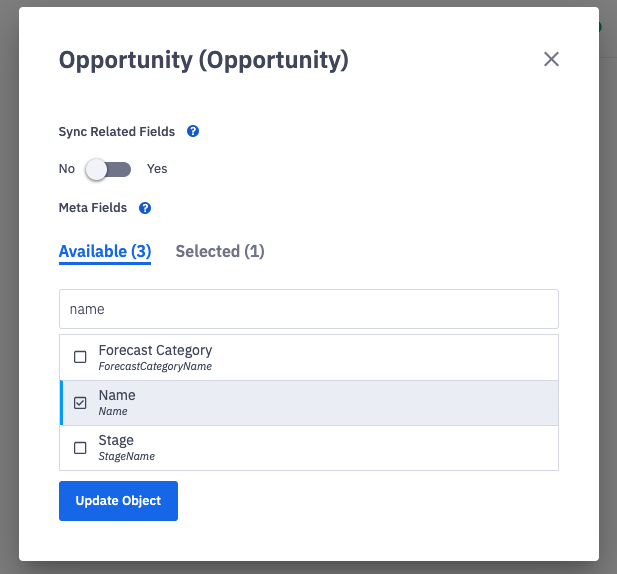Click the Sync Related Fields help icon
Image resolution: width=617 pixels, height=574 pixels.
pyautogui.click(x=193, y=131)
